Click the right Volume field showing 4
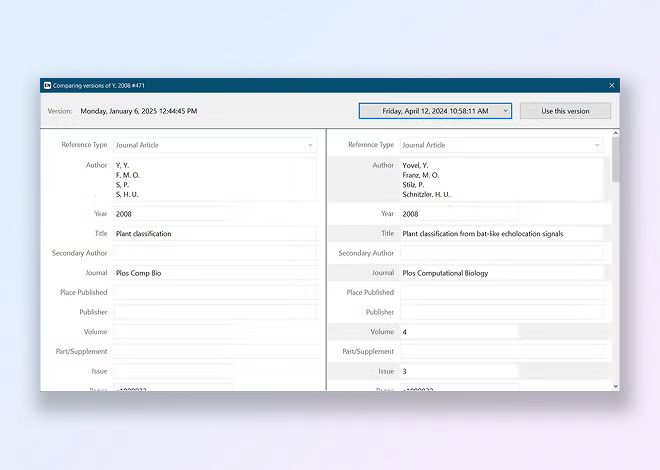Image resolution: width=660 pixels, height=470 pixels. [460, 332]
